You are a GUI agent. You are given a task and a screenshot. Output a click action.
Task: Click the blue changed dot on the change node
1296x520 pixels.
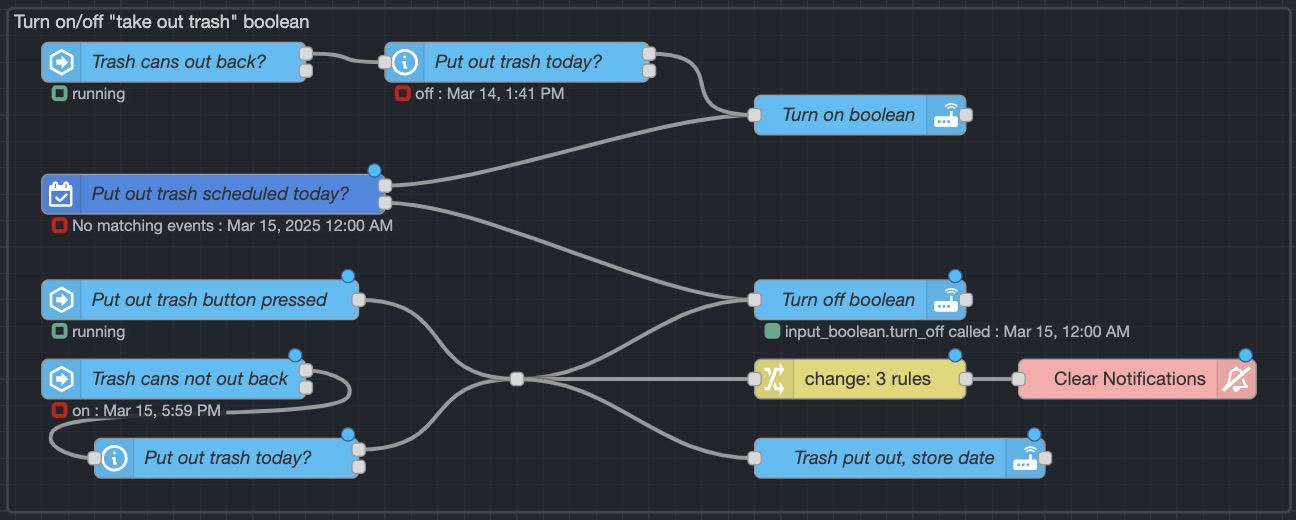[x=954, y=356]
